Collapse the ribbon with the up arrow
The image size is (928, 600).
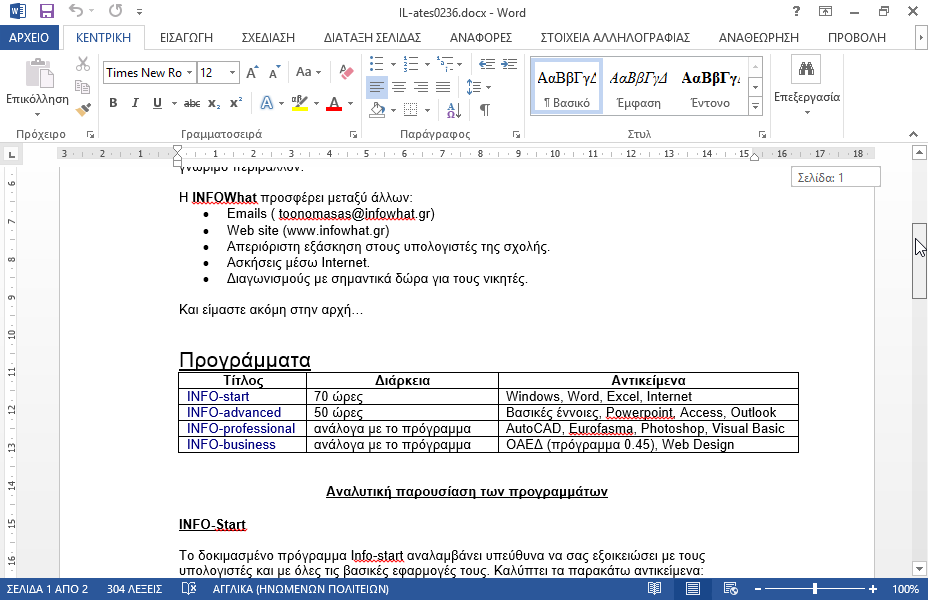[913, 134]
